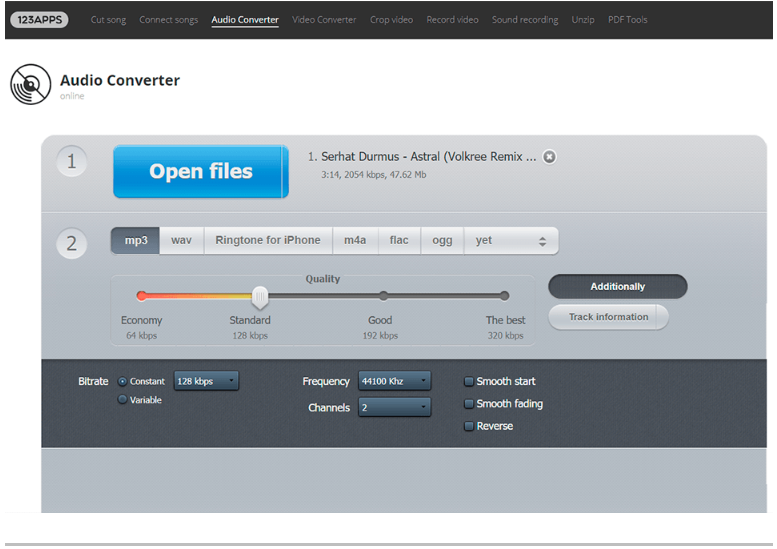Viewport: 777px width, 549px height.
Task: Click The best 320 kbps label
Action: [505, 328]
